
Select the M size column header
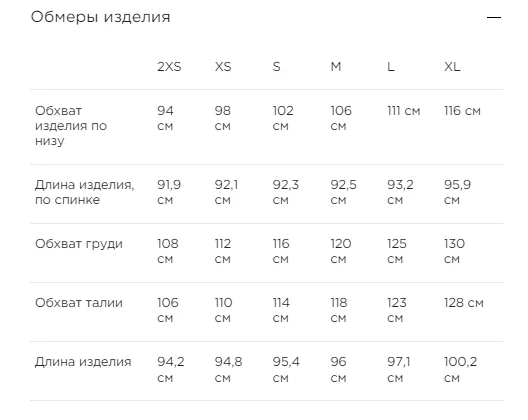tap(336, 67)
